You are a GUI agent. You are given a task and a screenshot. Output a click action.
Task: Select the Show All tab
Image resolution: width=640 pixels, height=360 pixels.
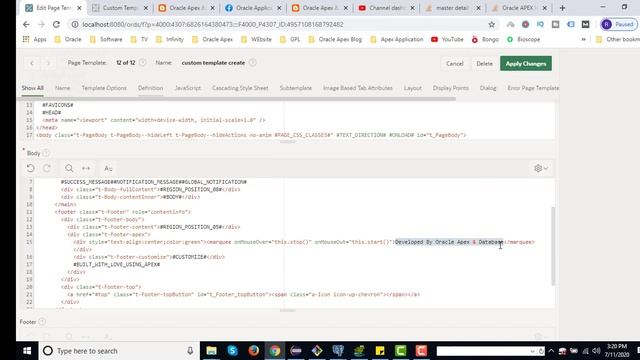32,88
